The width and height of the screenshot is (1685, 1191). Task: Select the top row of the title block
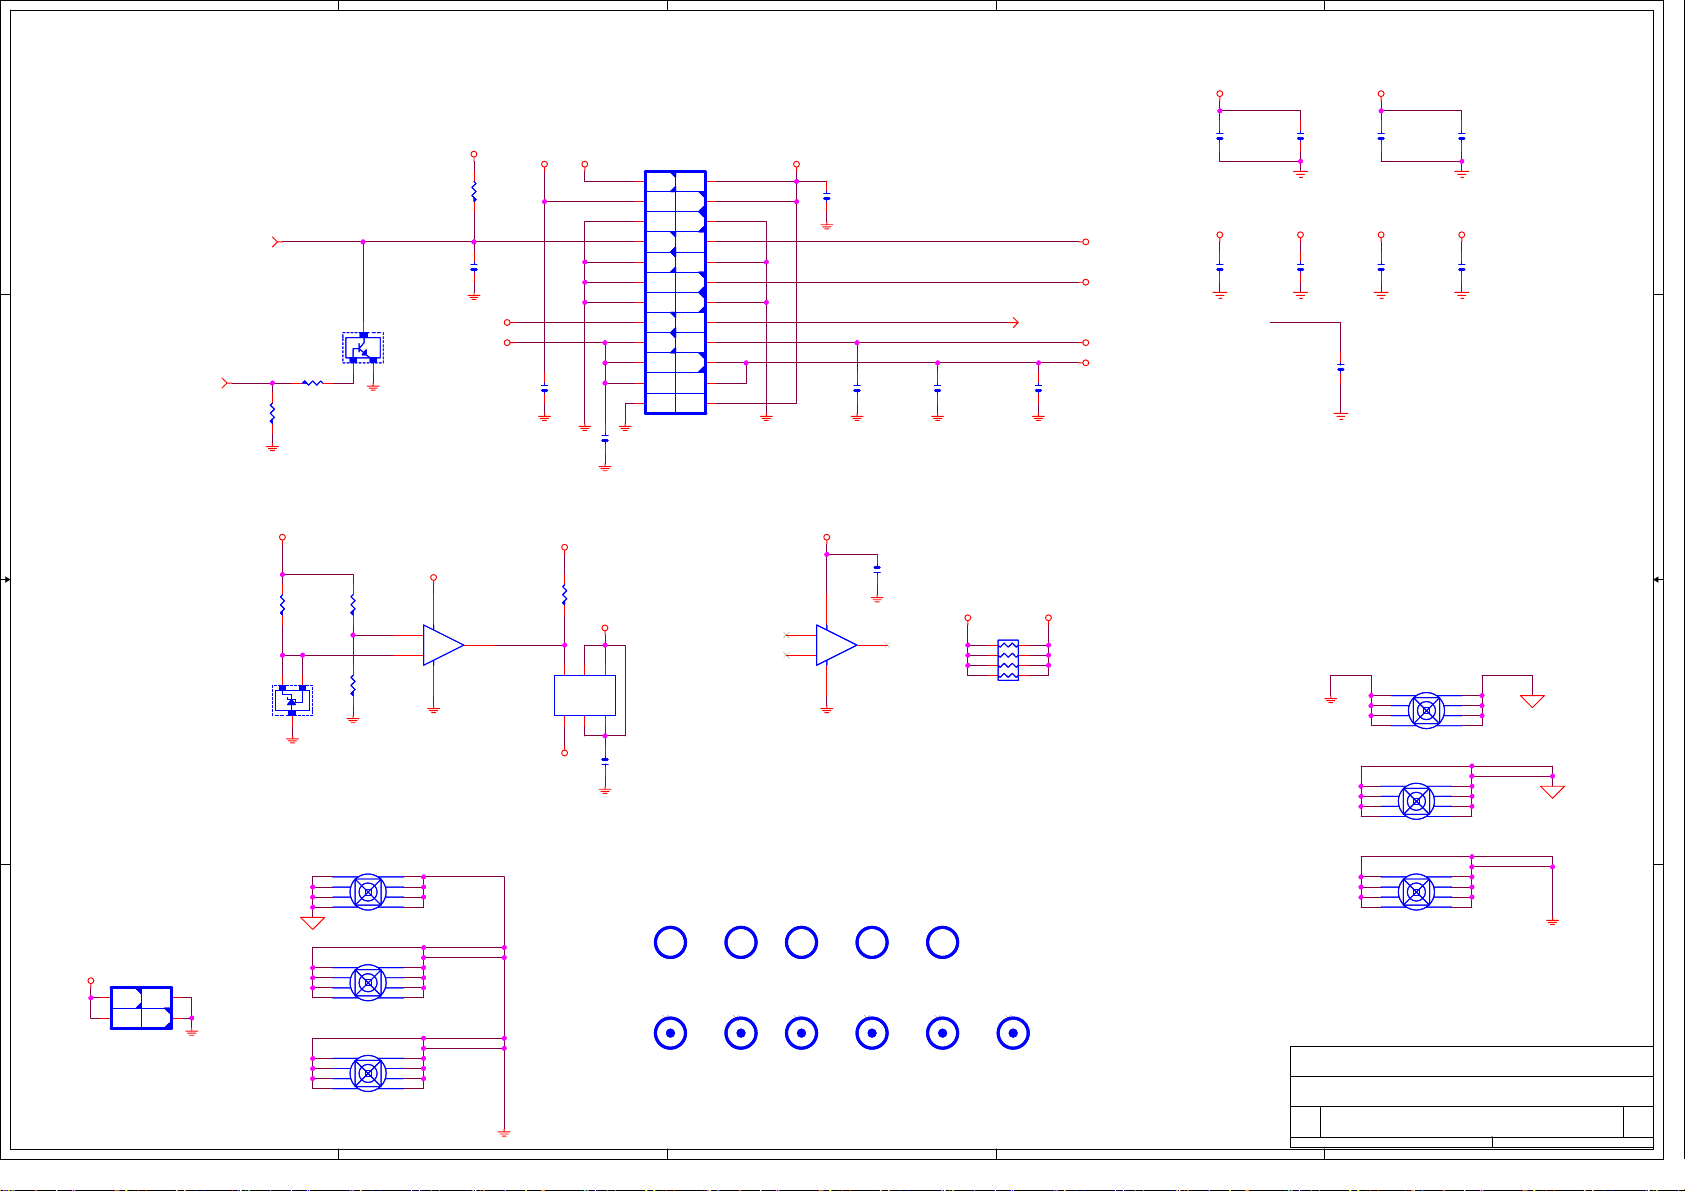click(1471, 1061)
